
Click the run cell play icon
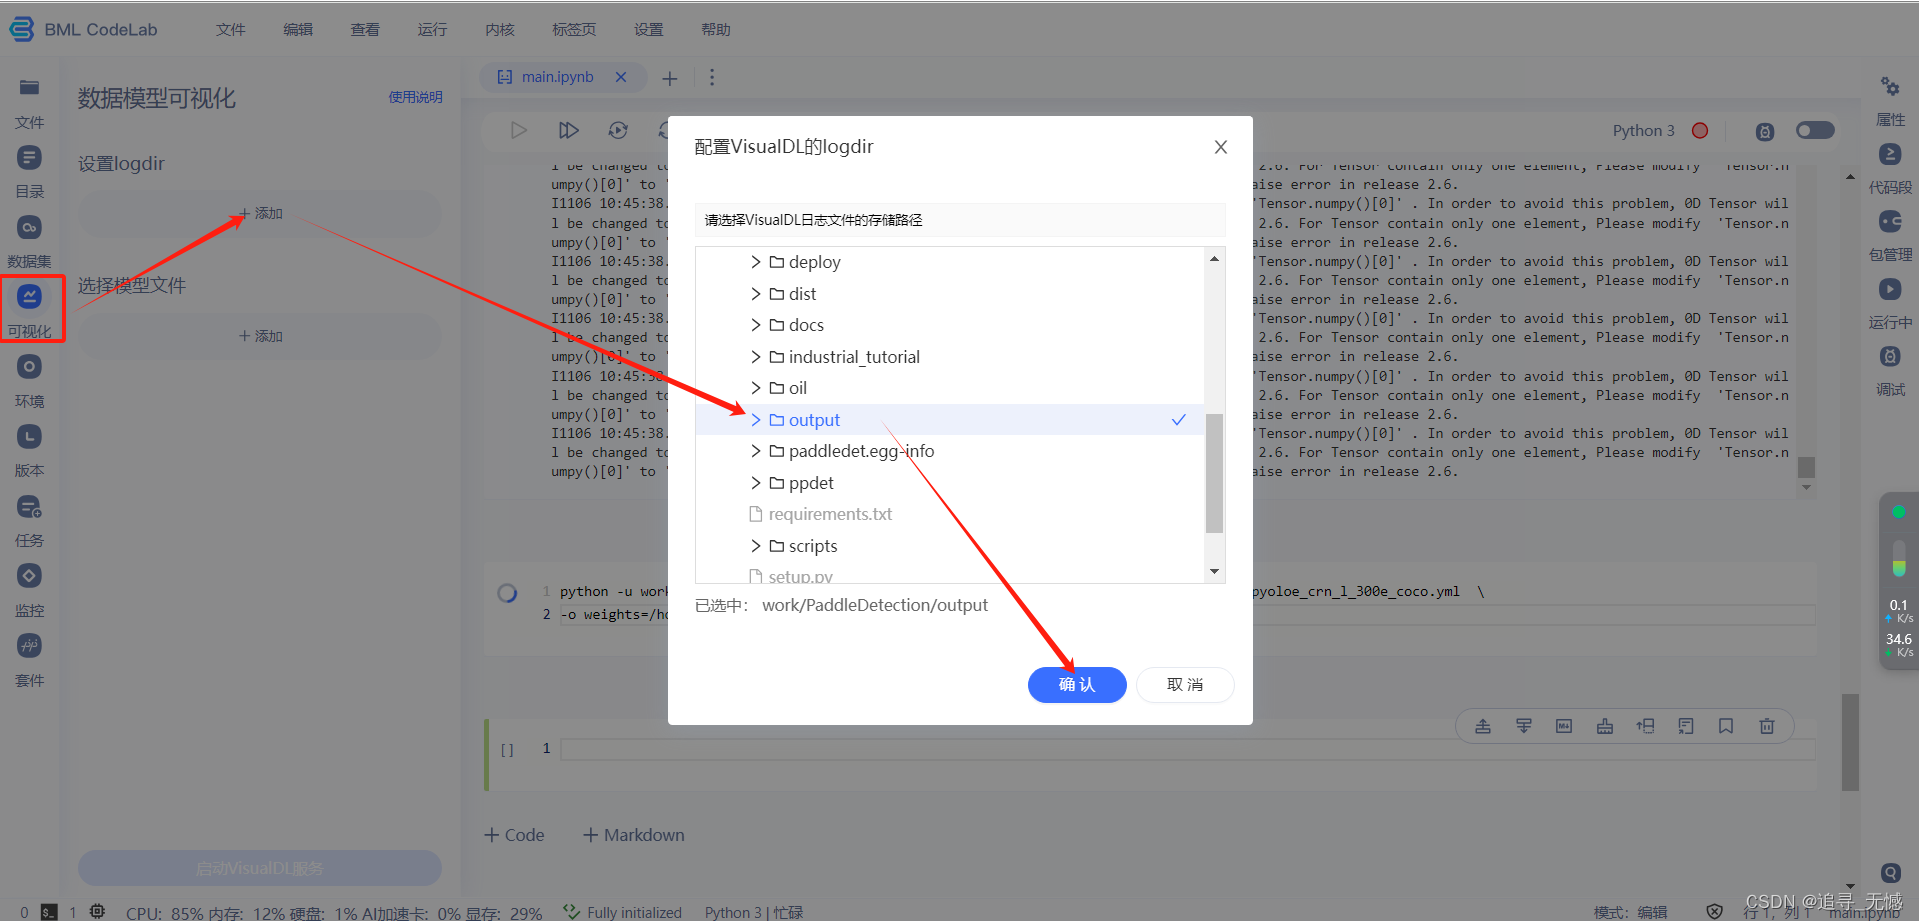click(x=518, y=130)
